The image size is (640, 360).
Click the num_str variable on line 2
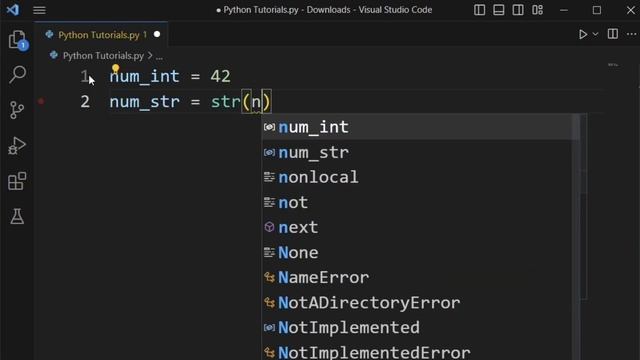tap(144, 102)
